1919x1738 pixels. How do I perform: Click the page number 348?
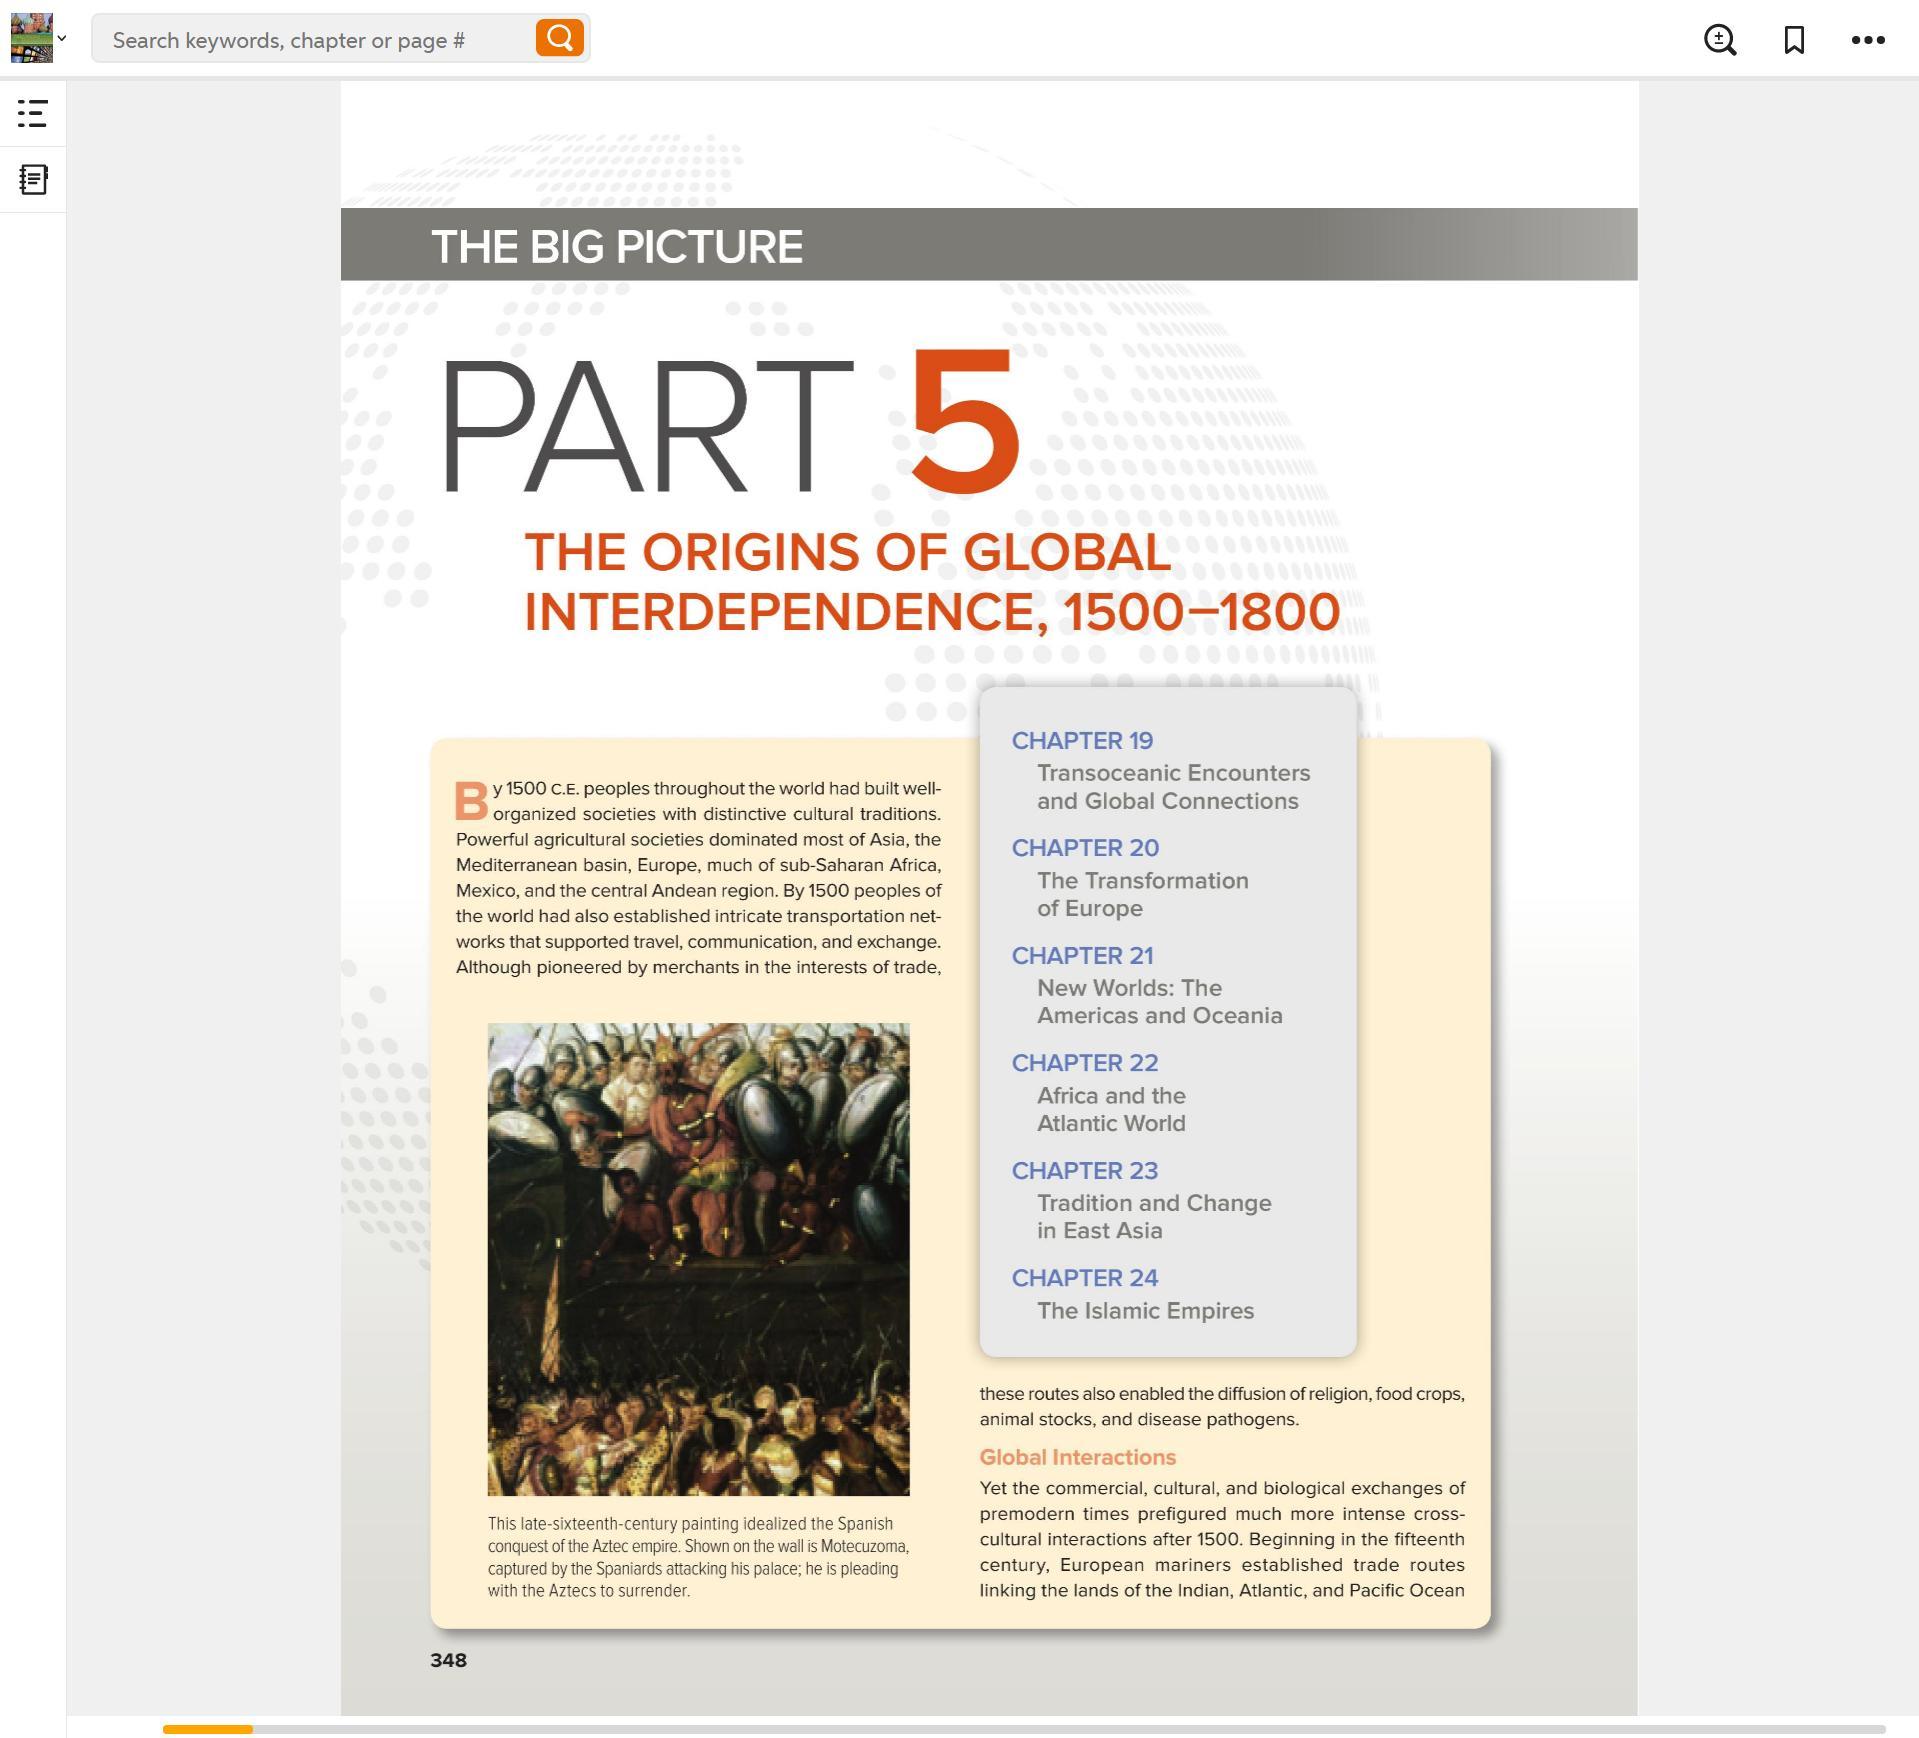pos(448,1660)
